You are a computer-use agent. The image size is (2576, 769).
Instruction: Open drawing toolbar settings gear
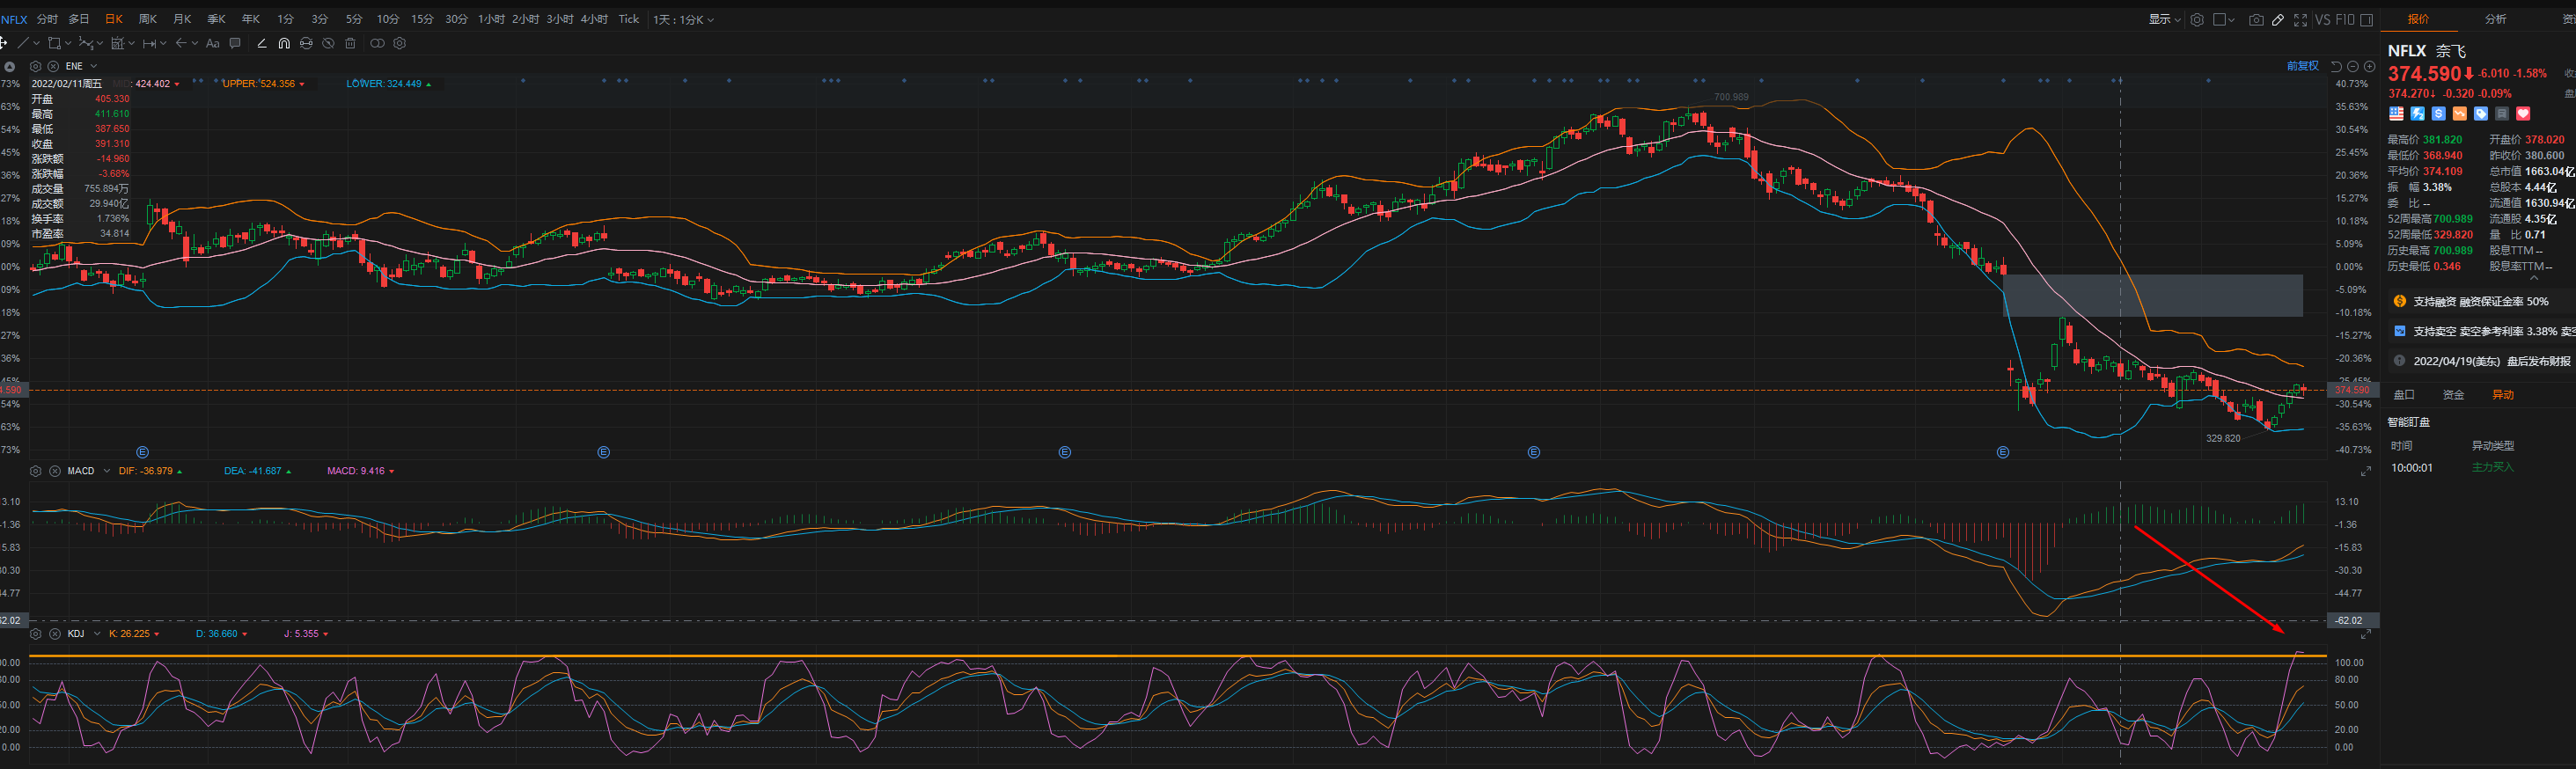tap(400, 43)
